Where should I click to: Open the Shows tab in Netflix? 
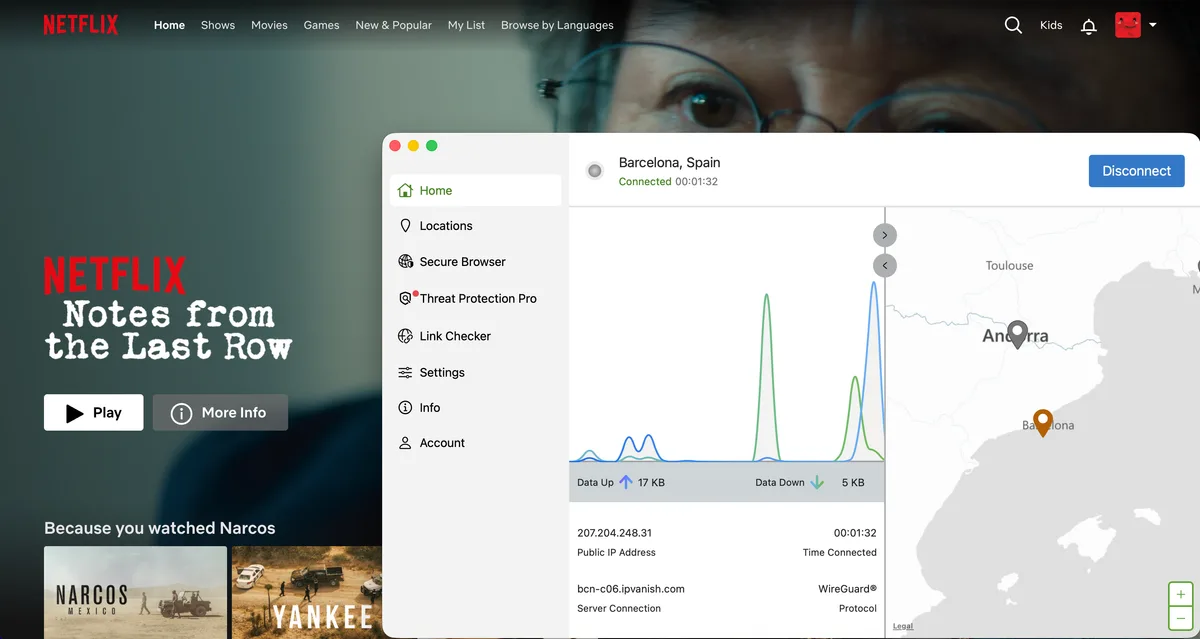218,25
